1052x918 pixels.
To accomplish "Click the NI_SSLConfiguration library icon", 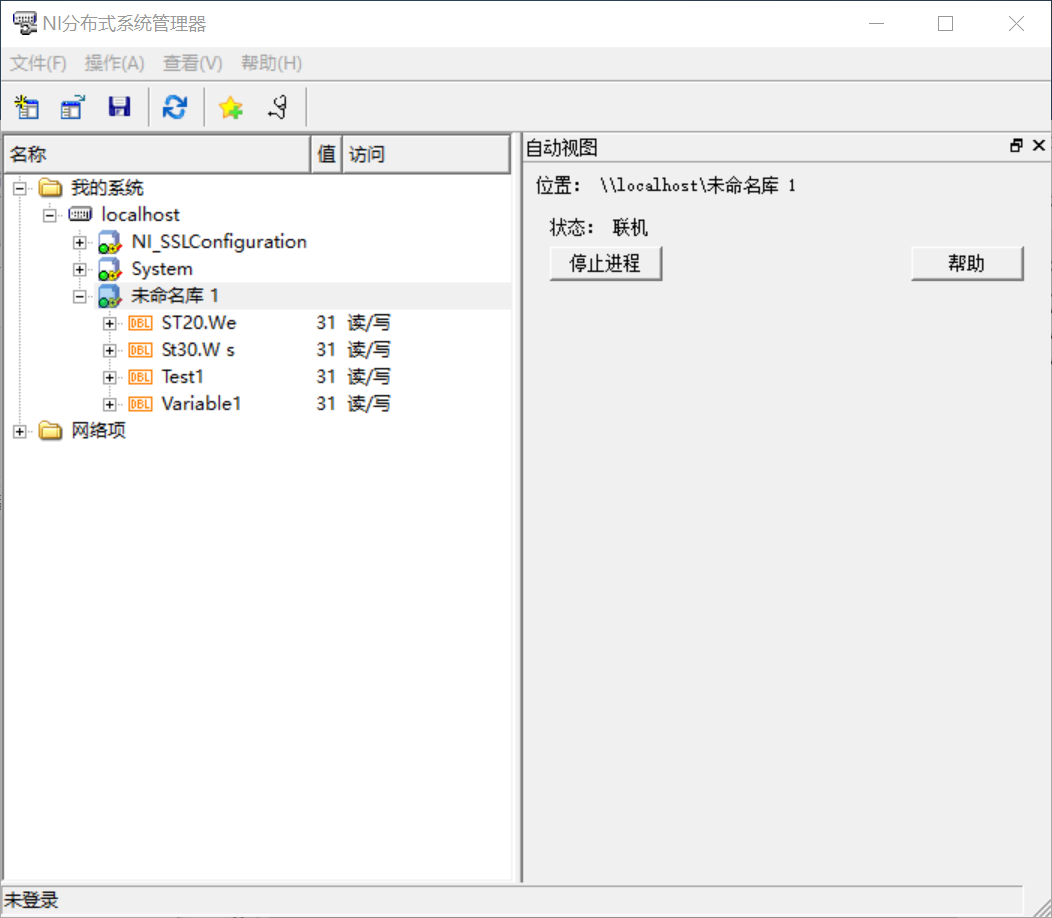I will coord(110,242).
